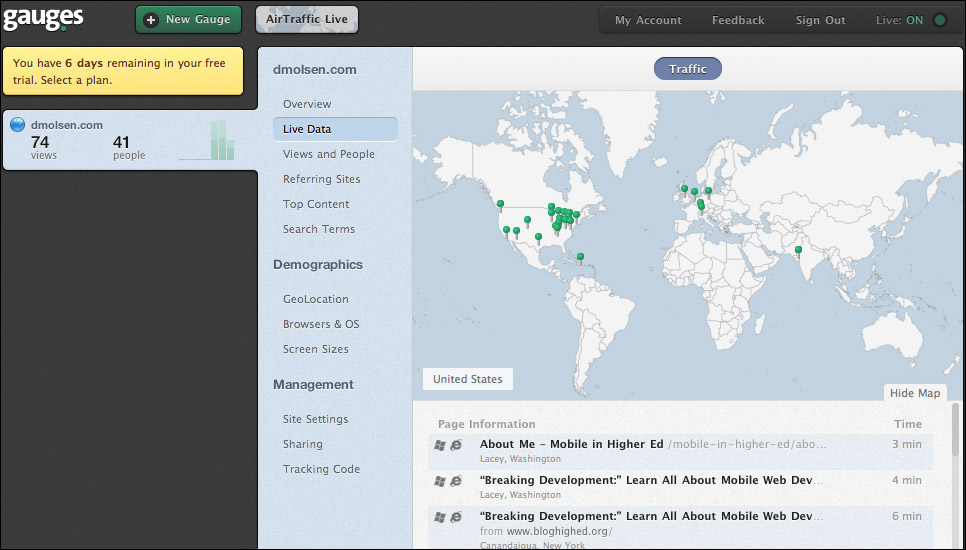Click the views bar chart for dmolsen.com
The image size is (966, 550).
pyautogui.click(x=207, y=140)
